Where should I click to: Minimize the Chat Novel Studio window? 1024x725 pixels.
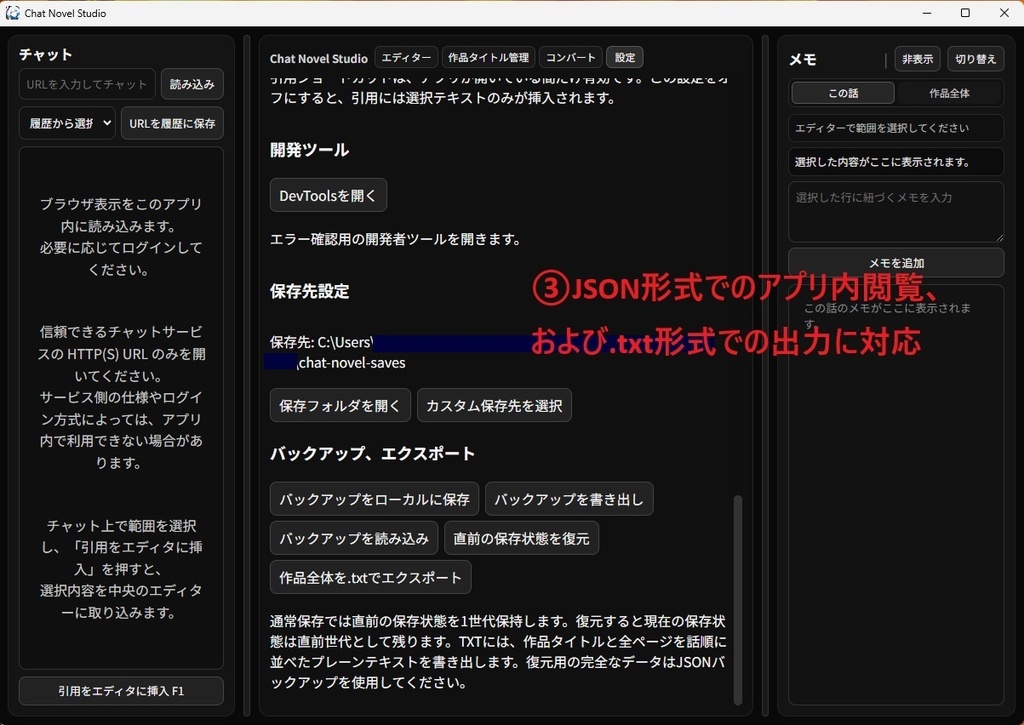tap(927, 13)
